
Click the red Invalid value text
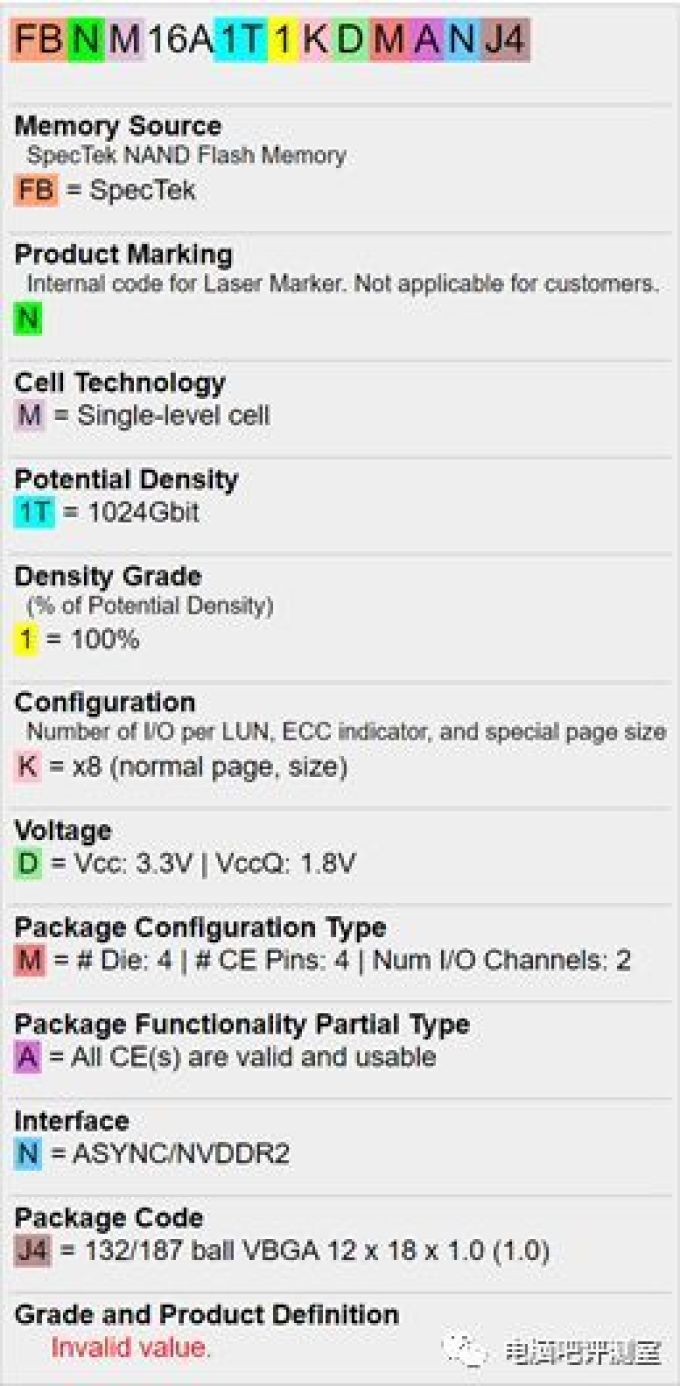131,1347
